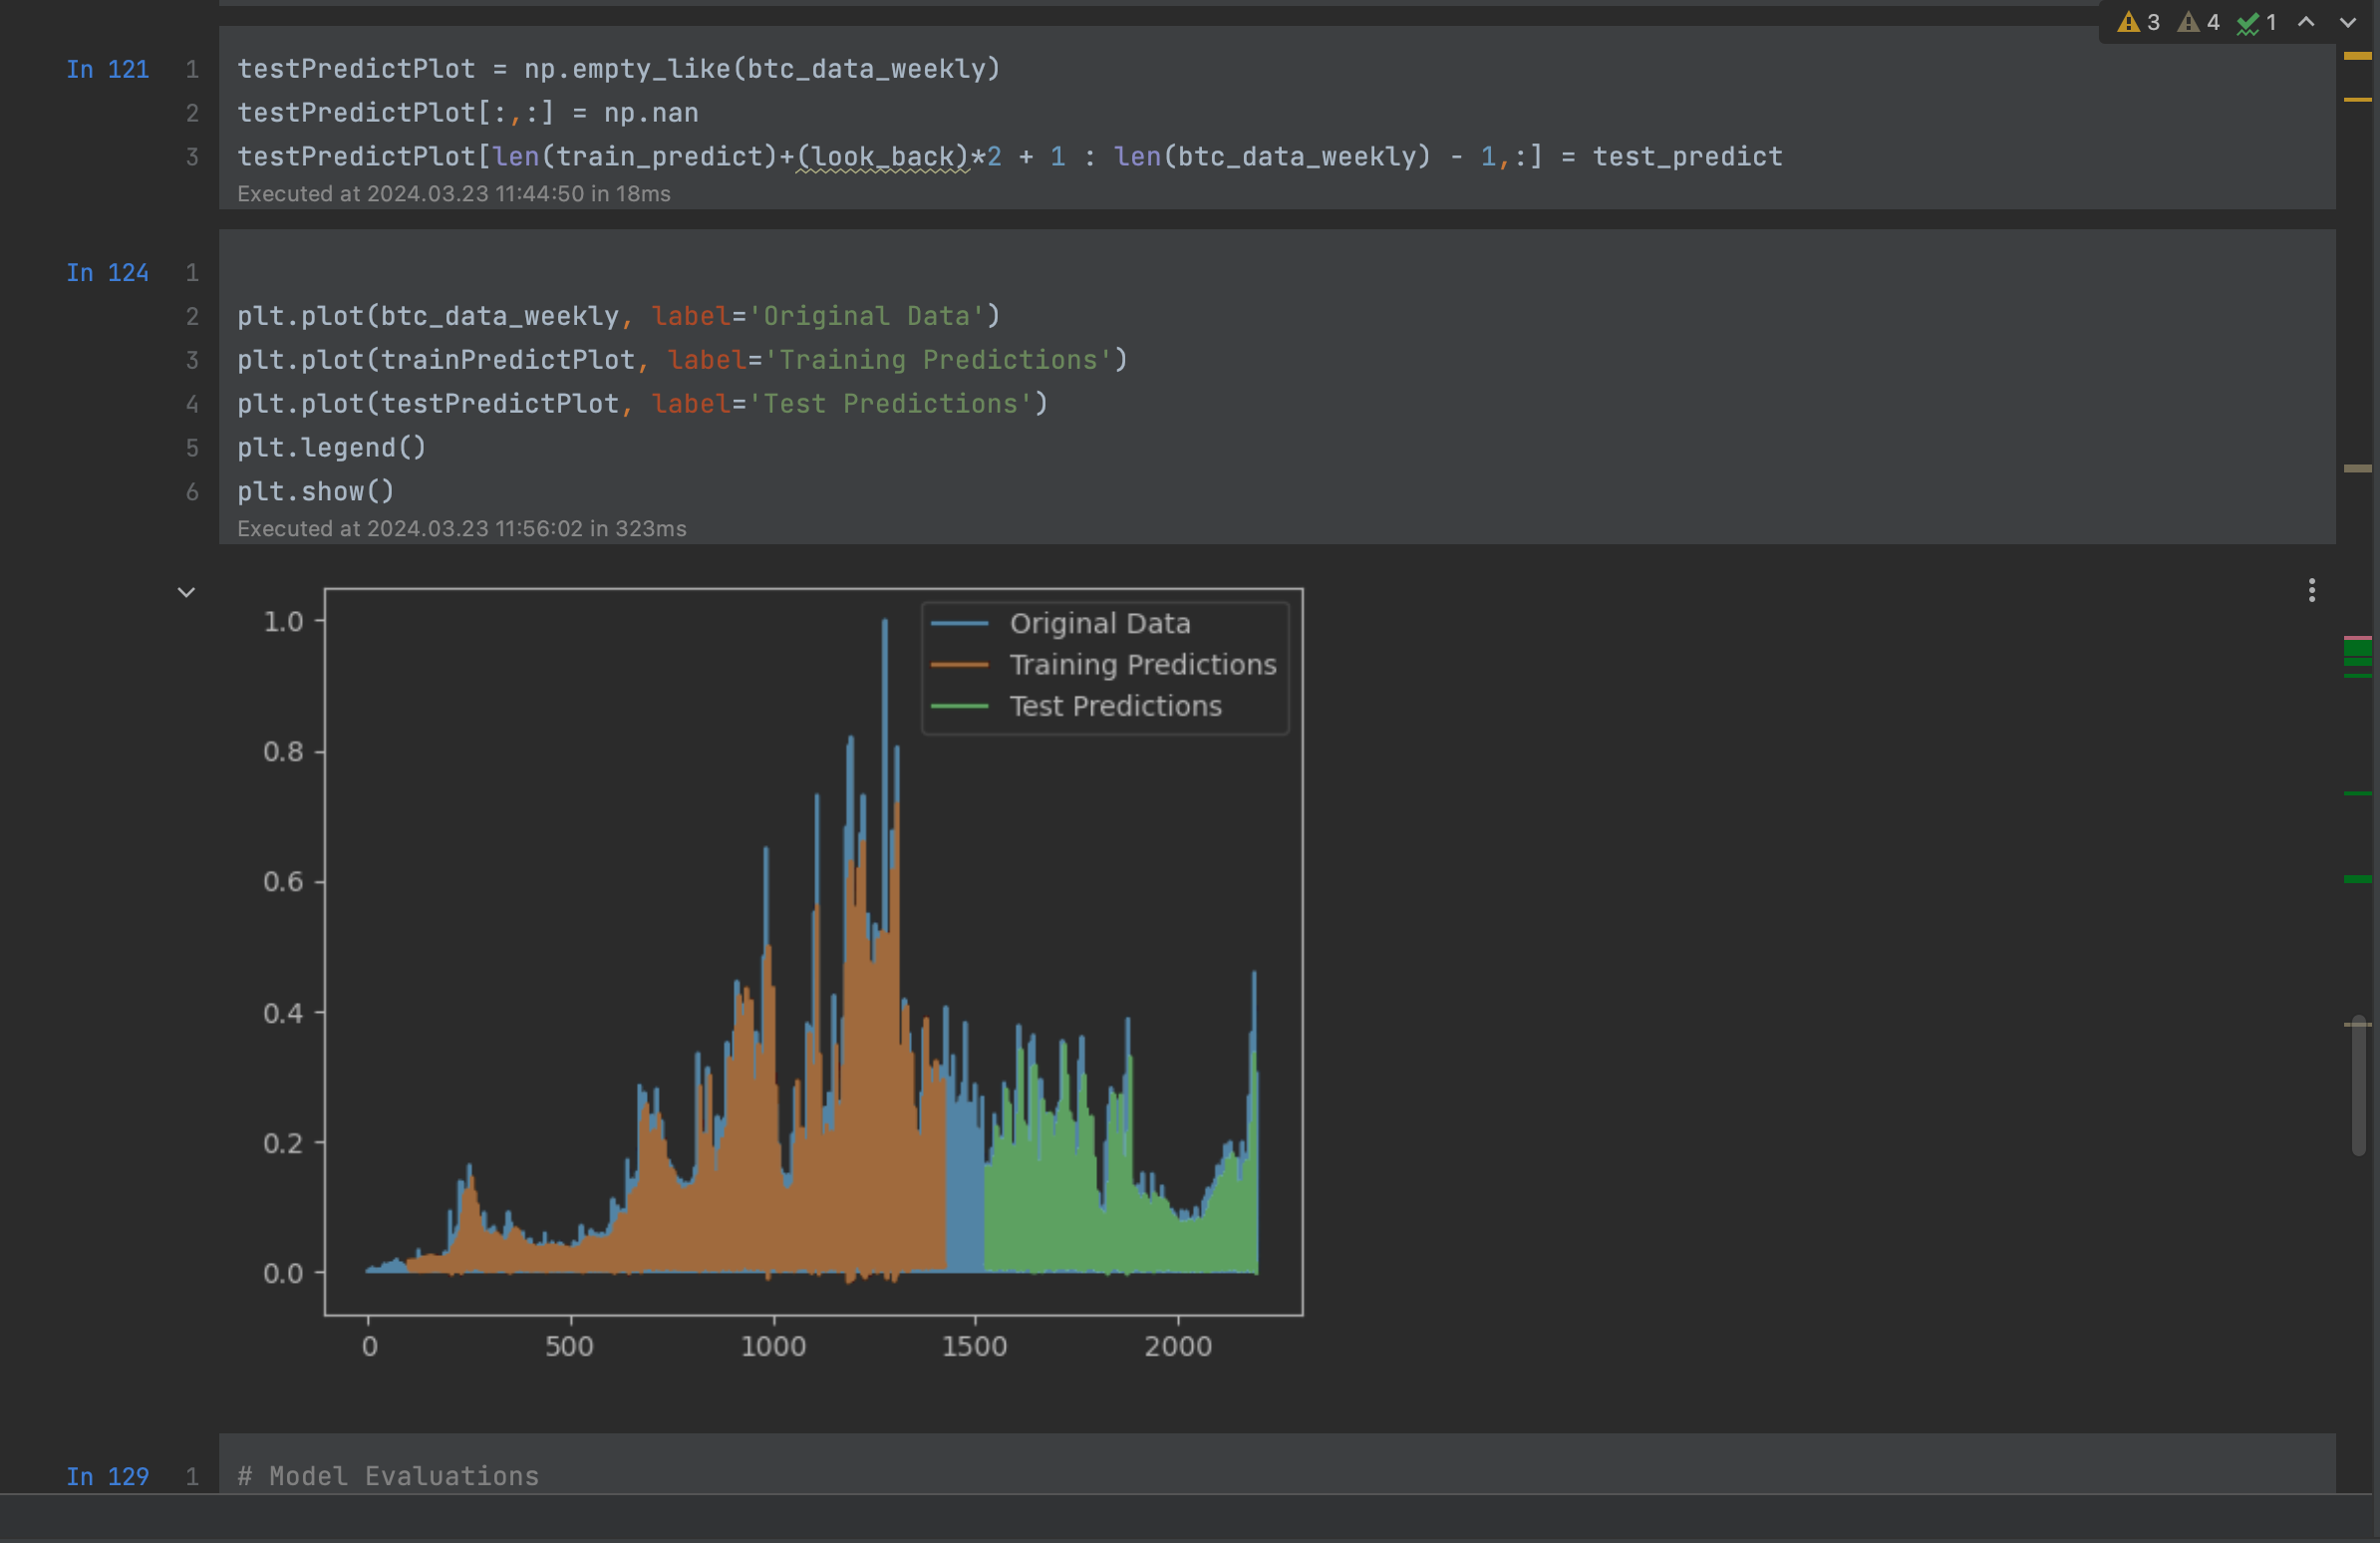Viewport: 2380px width, 1543px height.
Task: Place cursor on plt.legend() line
Action: click(331, 447)
